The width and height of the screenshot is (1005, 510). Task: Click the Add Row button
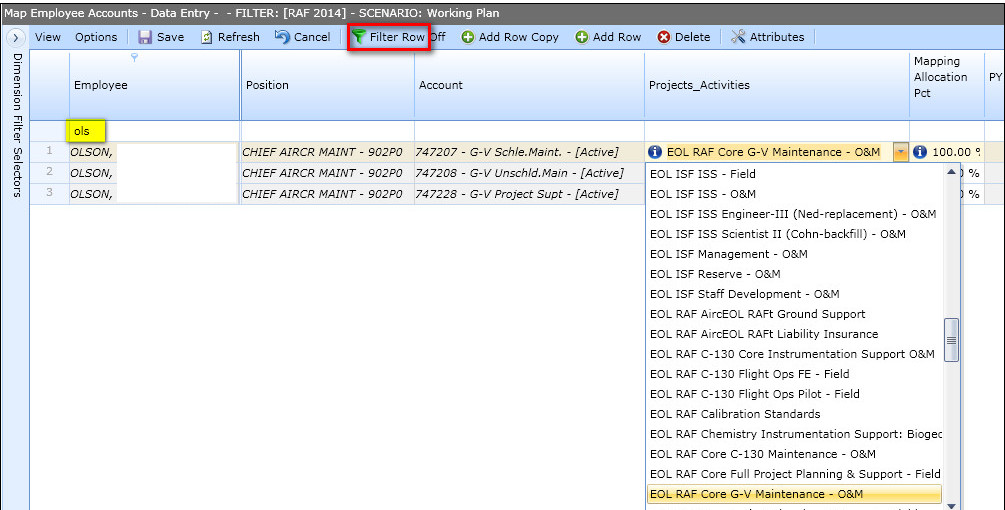point(608,37)
